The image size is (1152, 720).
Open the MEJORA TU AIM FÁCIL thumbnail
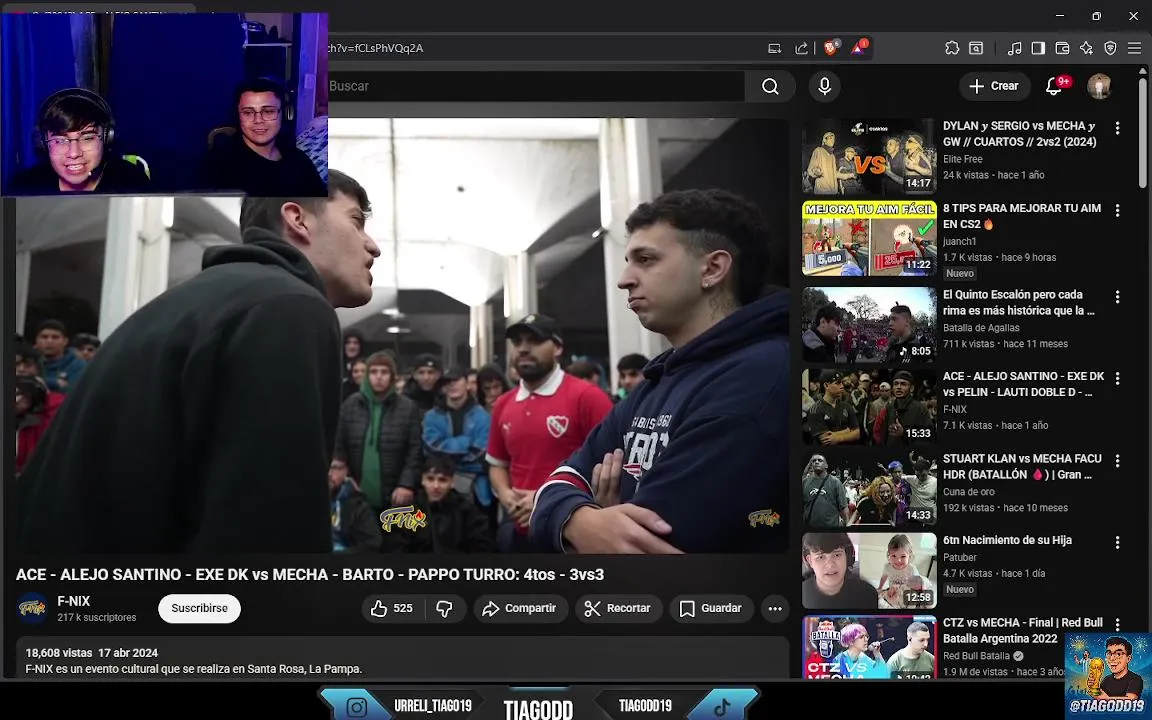869,239
